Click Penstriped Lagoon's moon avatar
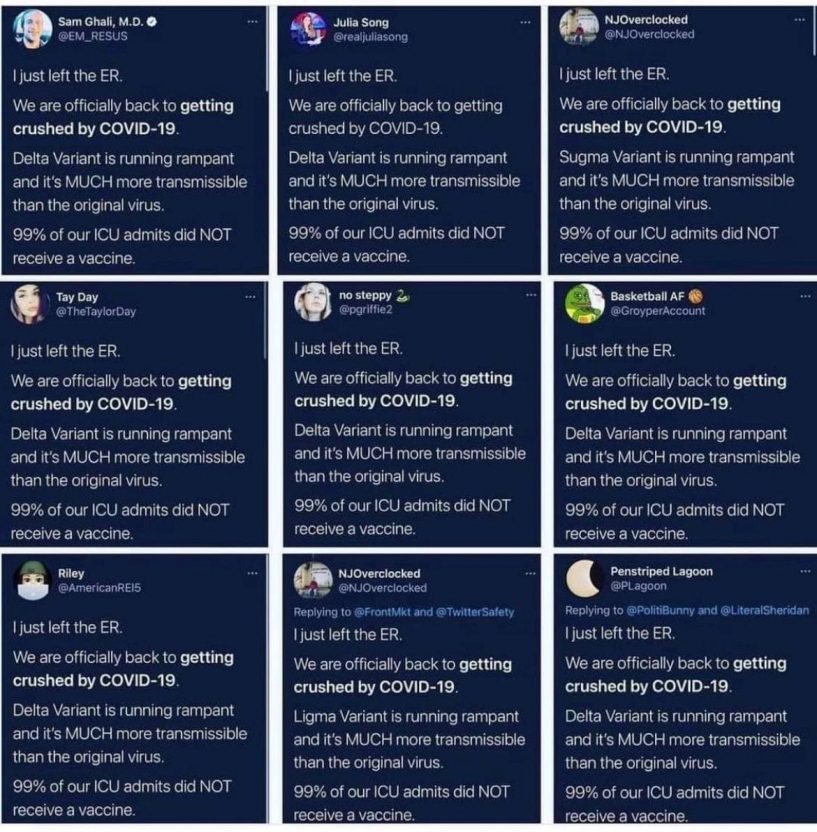 coord(582,578)
